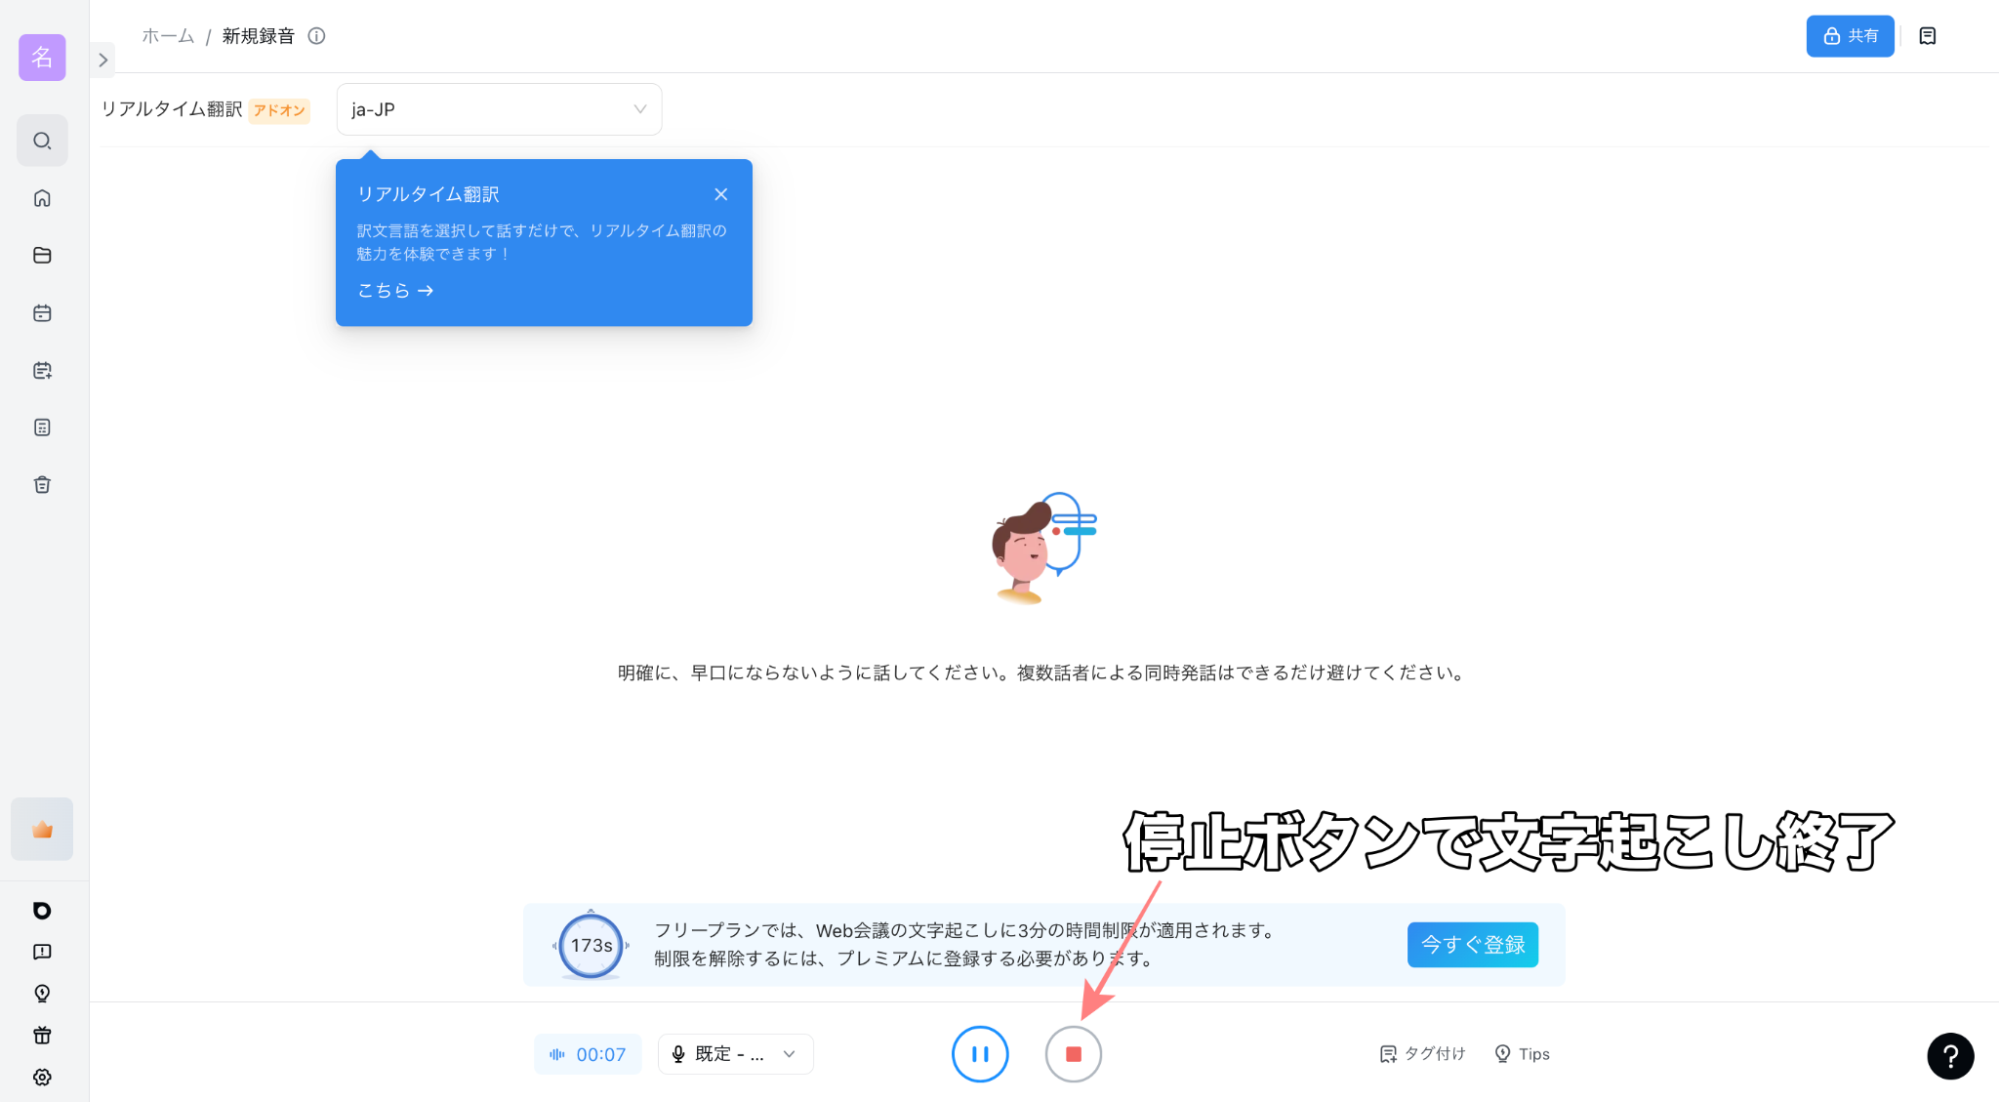1999x1102 pixels.
Task: Close the リアルタイム翻訳 tooltip popup
Action: (x=720, y=194)
